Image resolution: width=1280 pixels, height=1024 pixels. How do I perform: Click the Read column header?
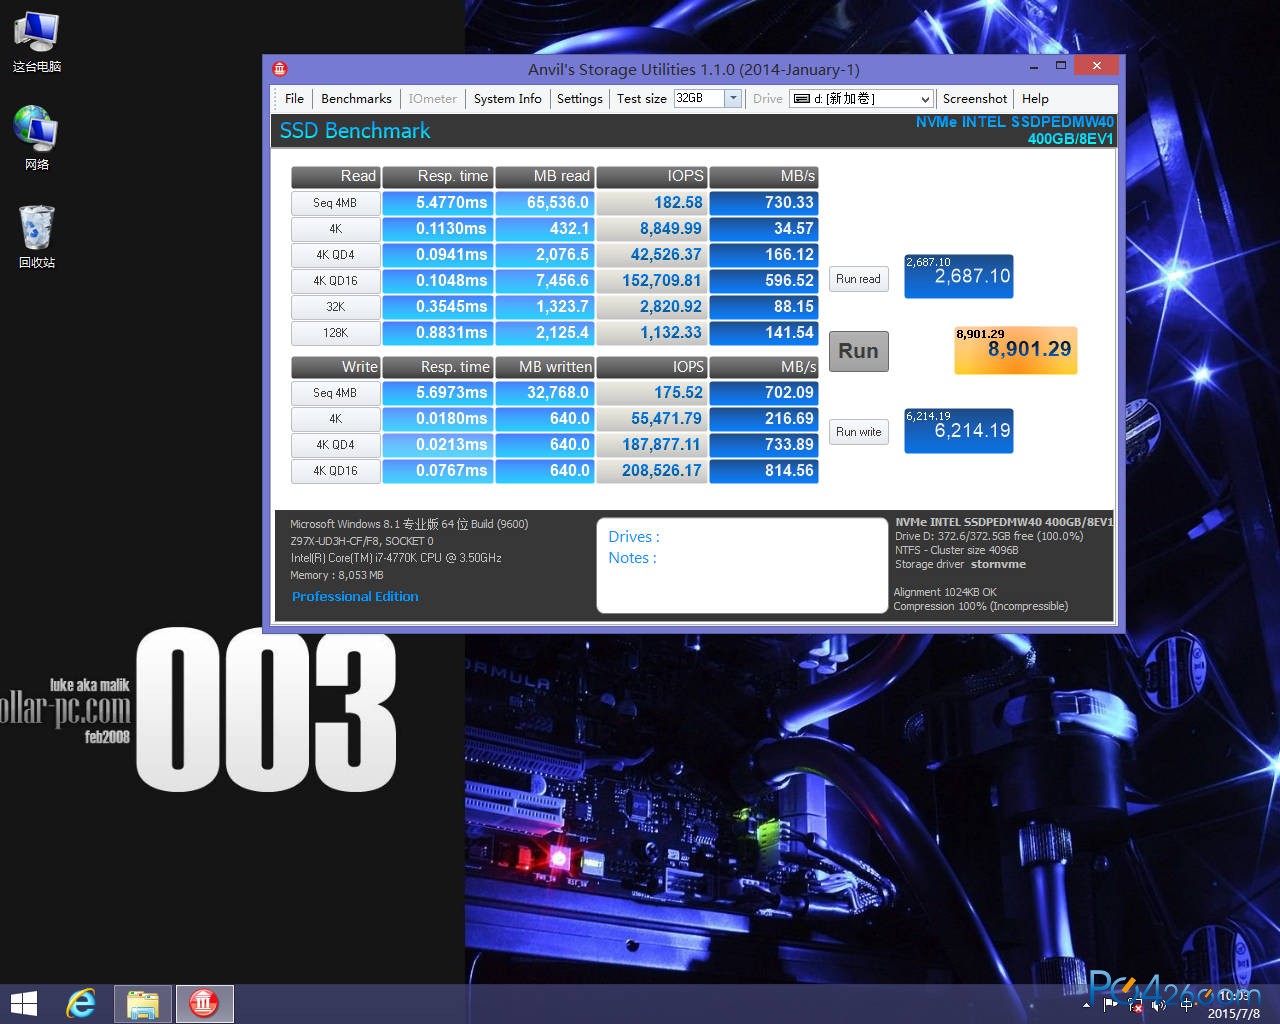335,176
